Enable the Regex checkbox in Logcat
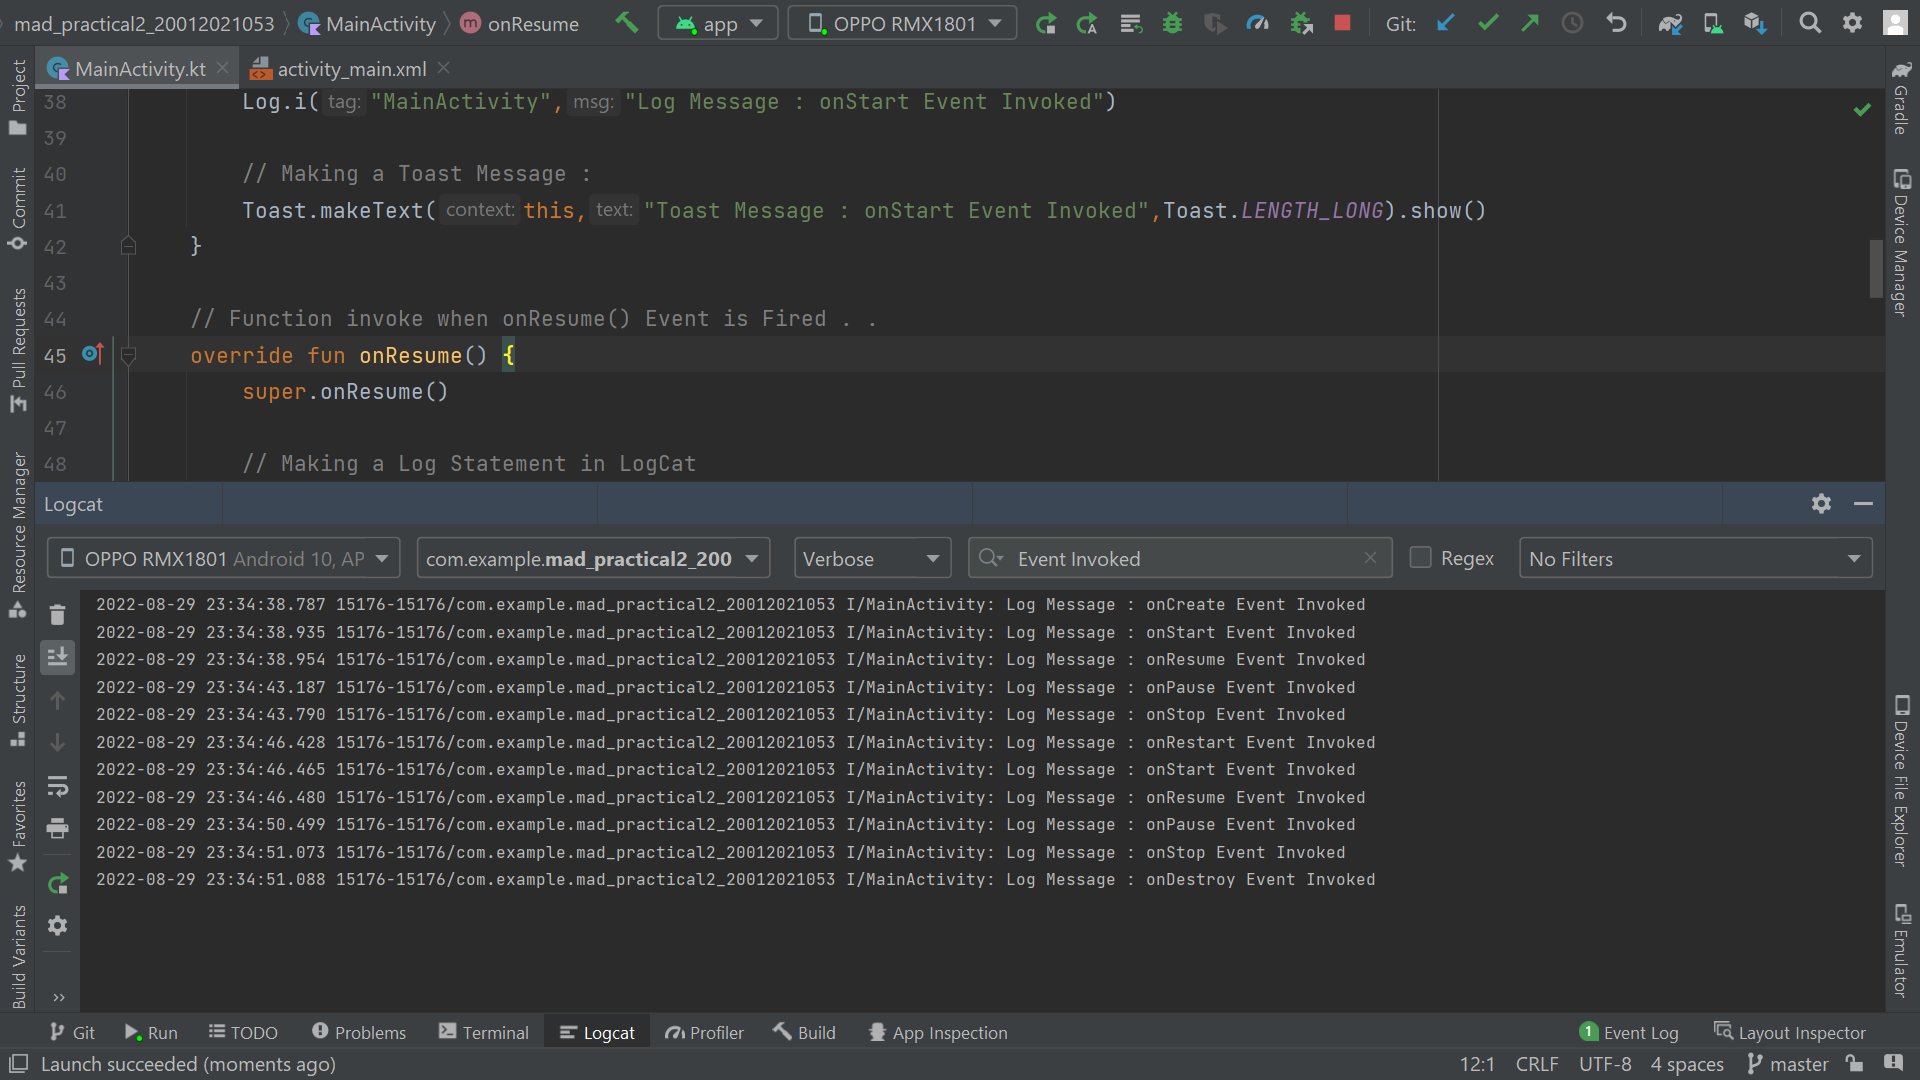The height and width of the screenshot is (1080, 1920). pyautogui.click(x=1420, y=558)
